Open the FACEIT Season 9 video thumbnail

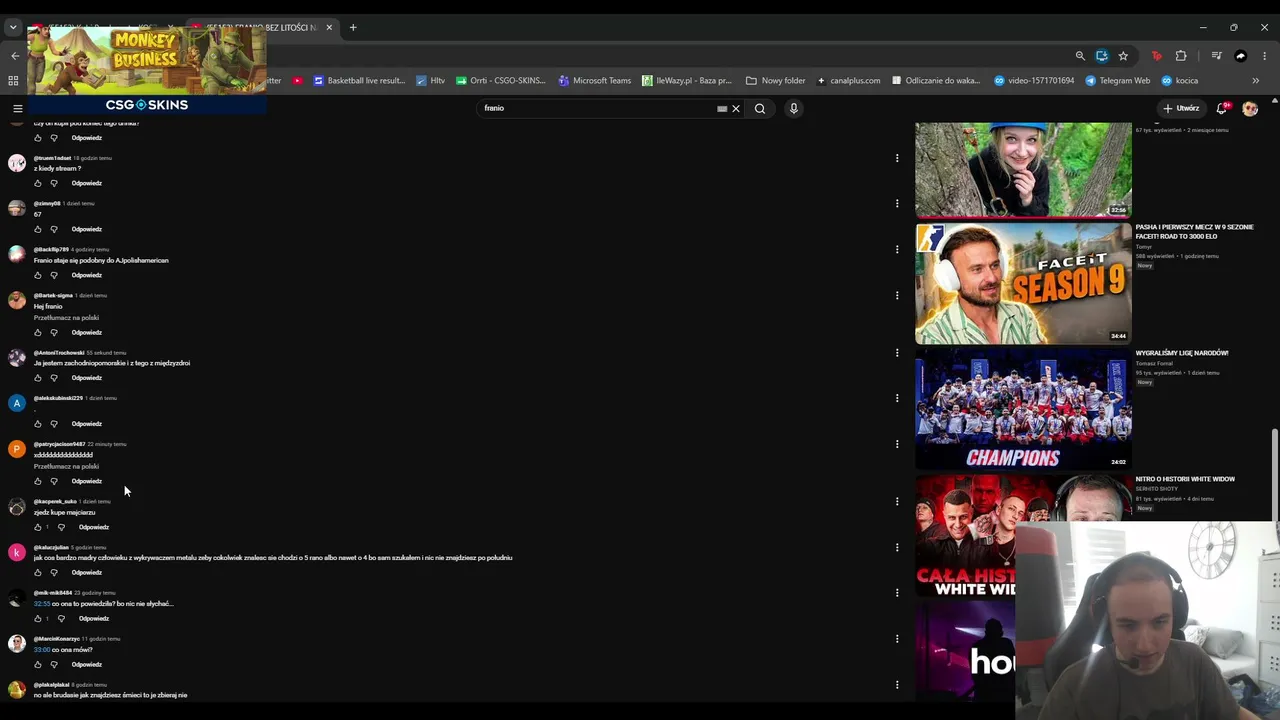pos(1023,283)
